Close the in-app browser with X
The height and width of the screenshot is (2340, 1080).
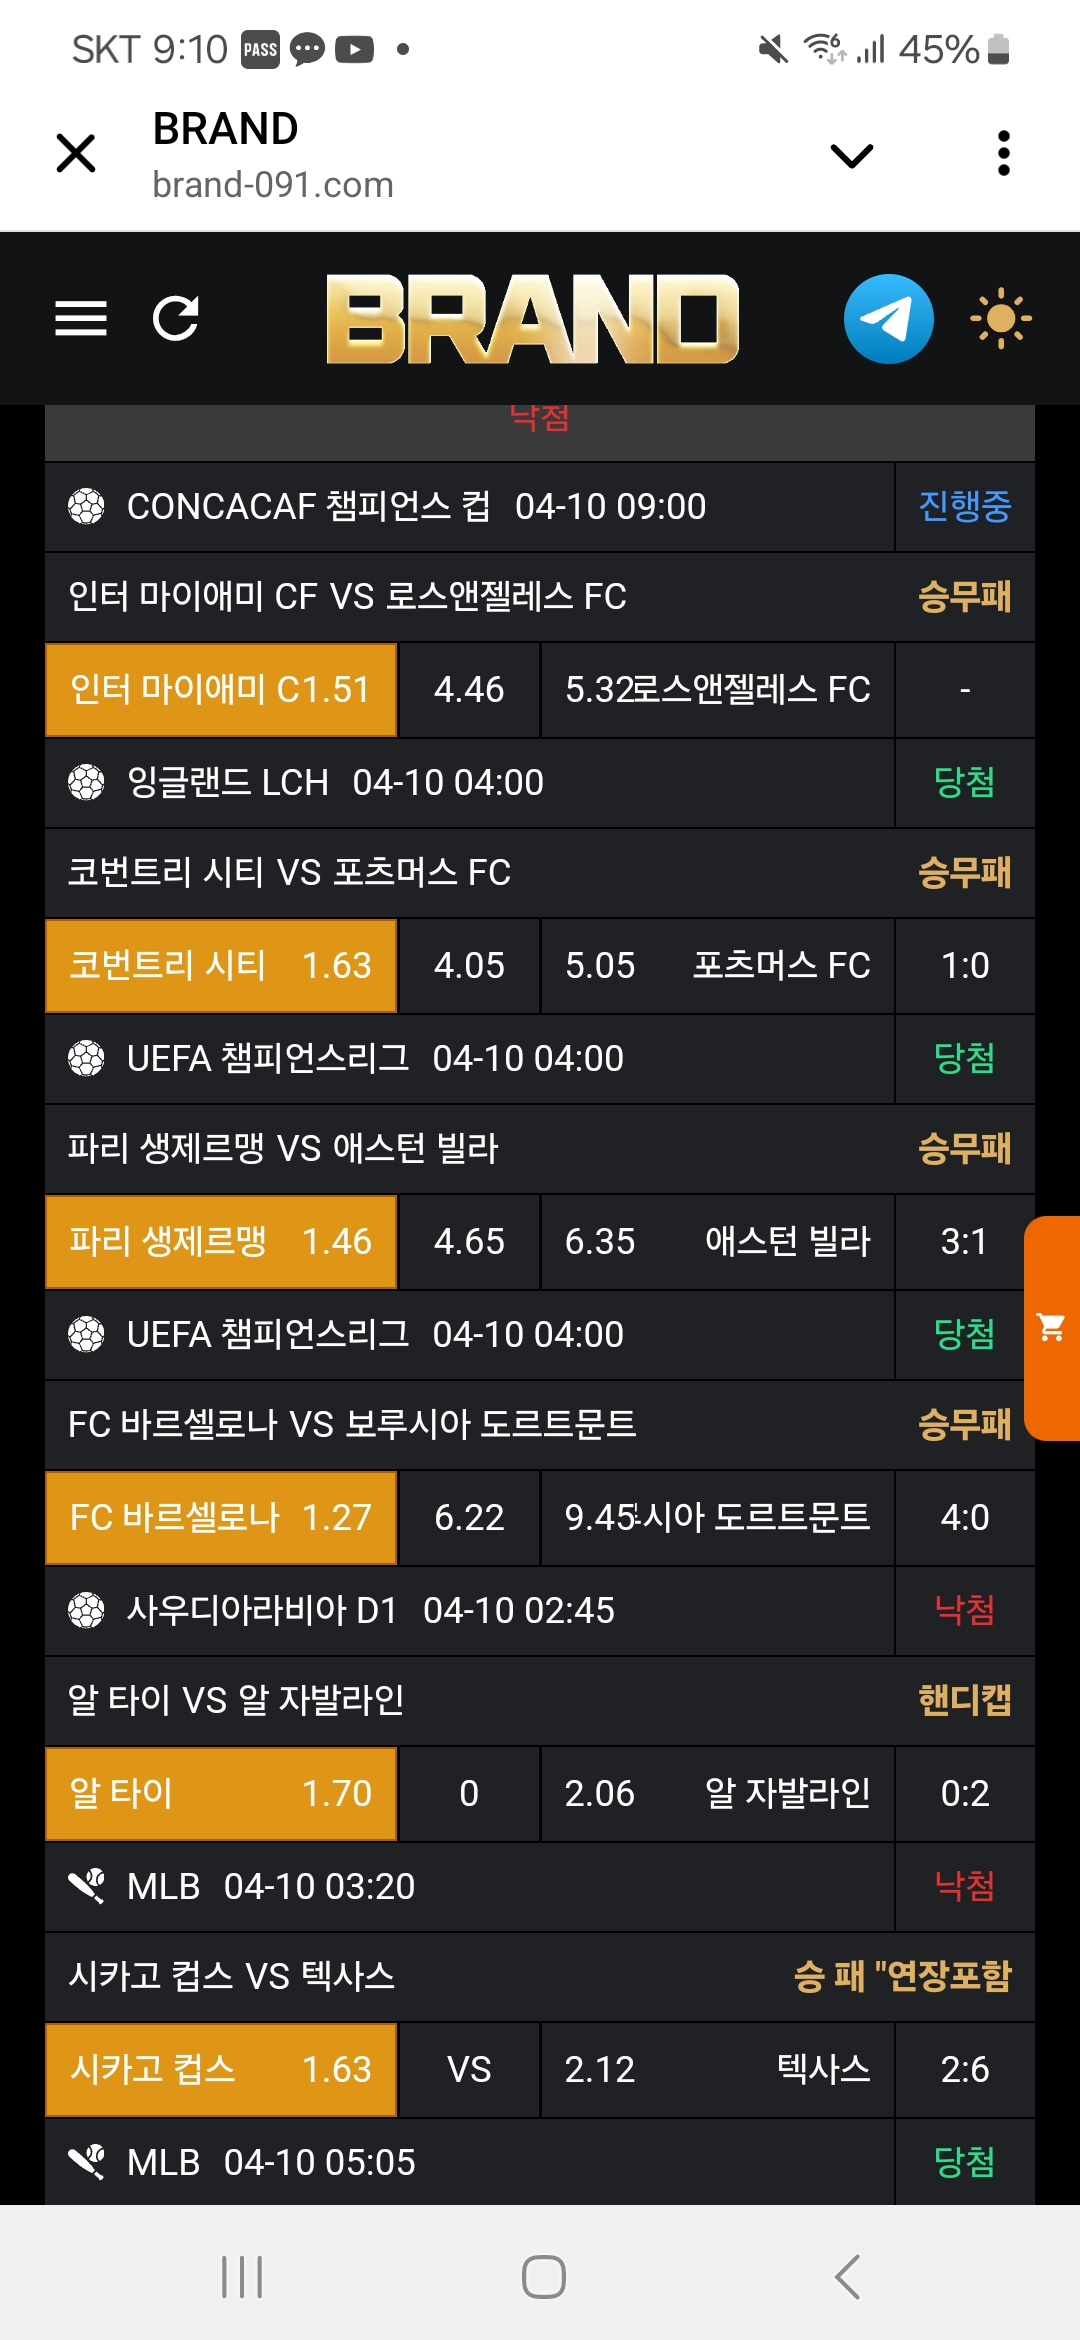pos(76,154)
